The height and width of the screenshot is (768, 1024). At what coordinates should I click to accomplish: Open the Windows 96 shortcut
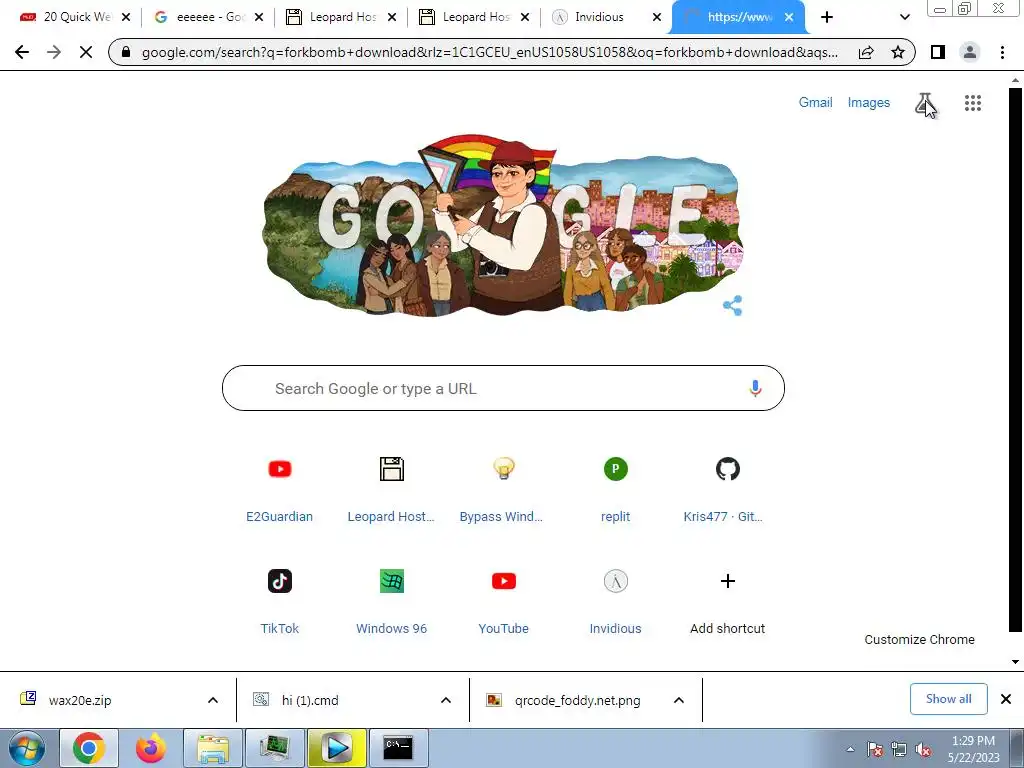391,601
